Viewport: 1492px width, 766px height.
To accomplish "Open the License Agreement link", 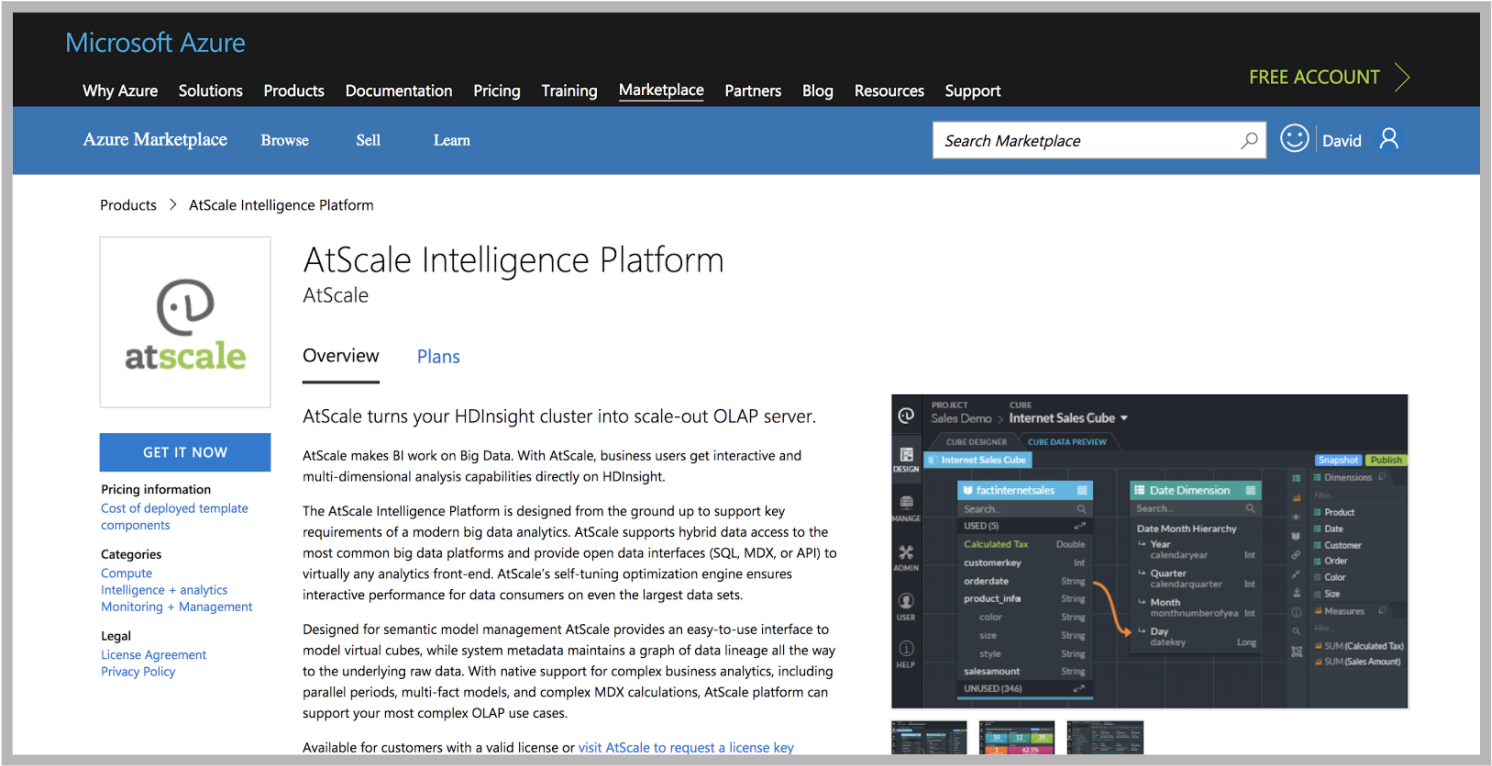I will click(x=154, y=655).
